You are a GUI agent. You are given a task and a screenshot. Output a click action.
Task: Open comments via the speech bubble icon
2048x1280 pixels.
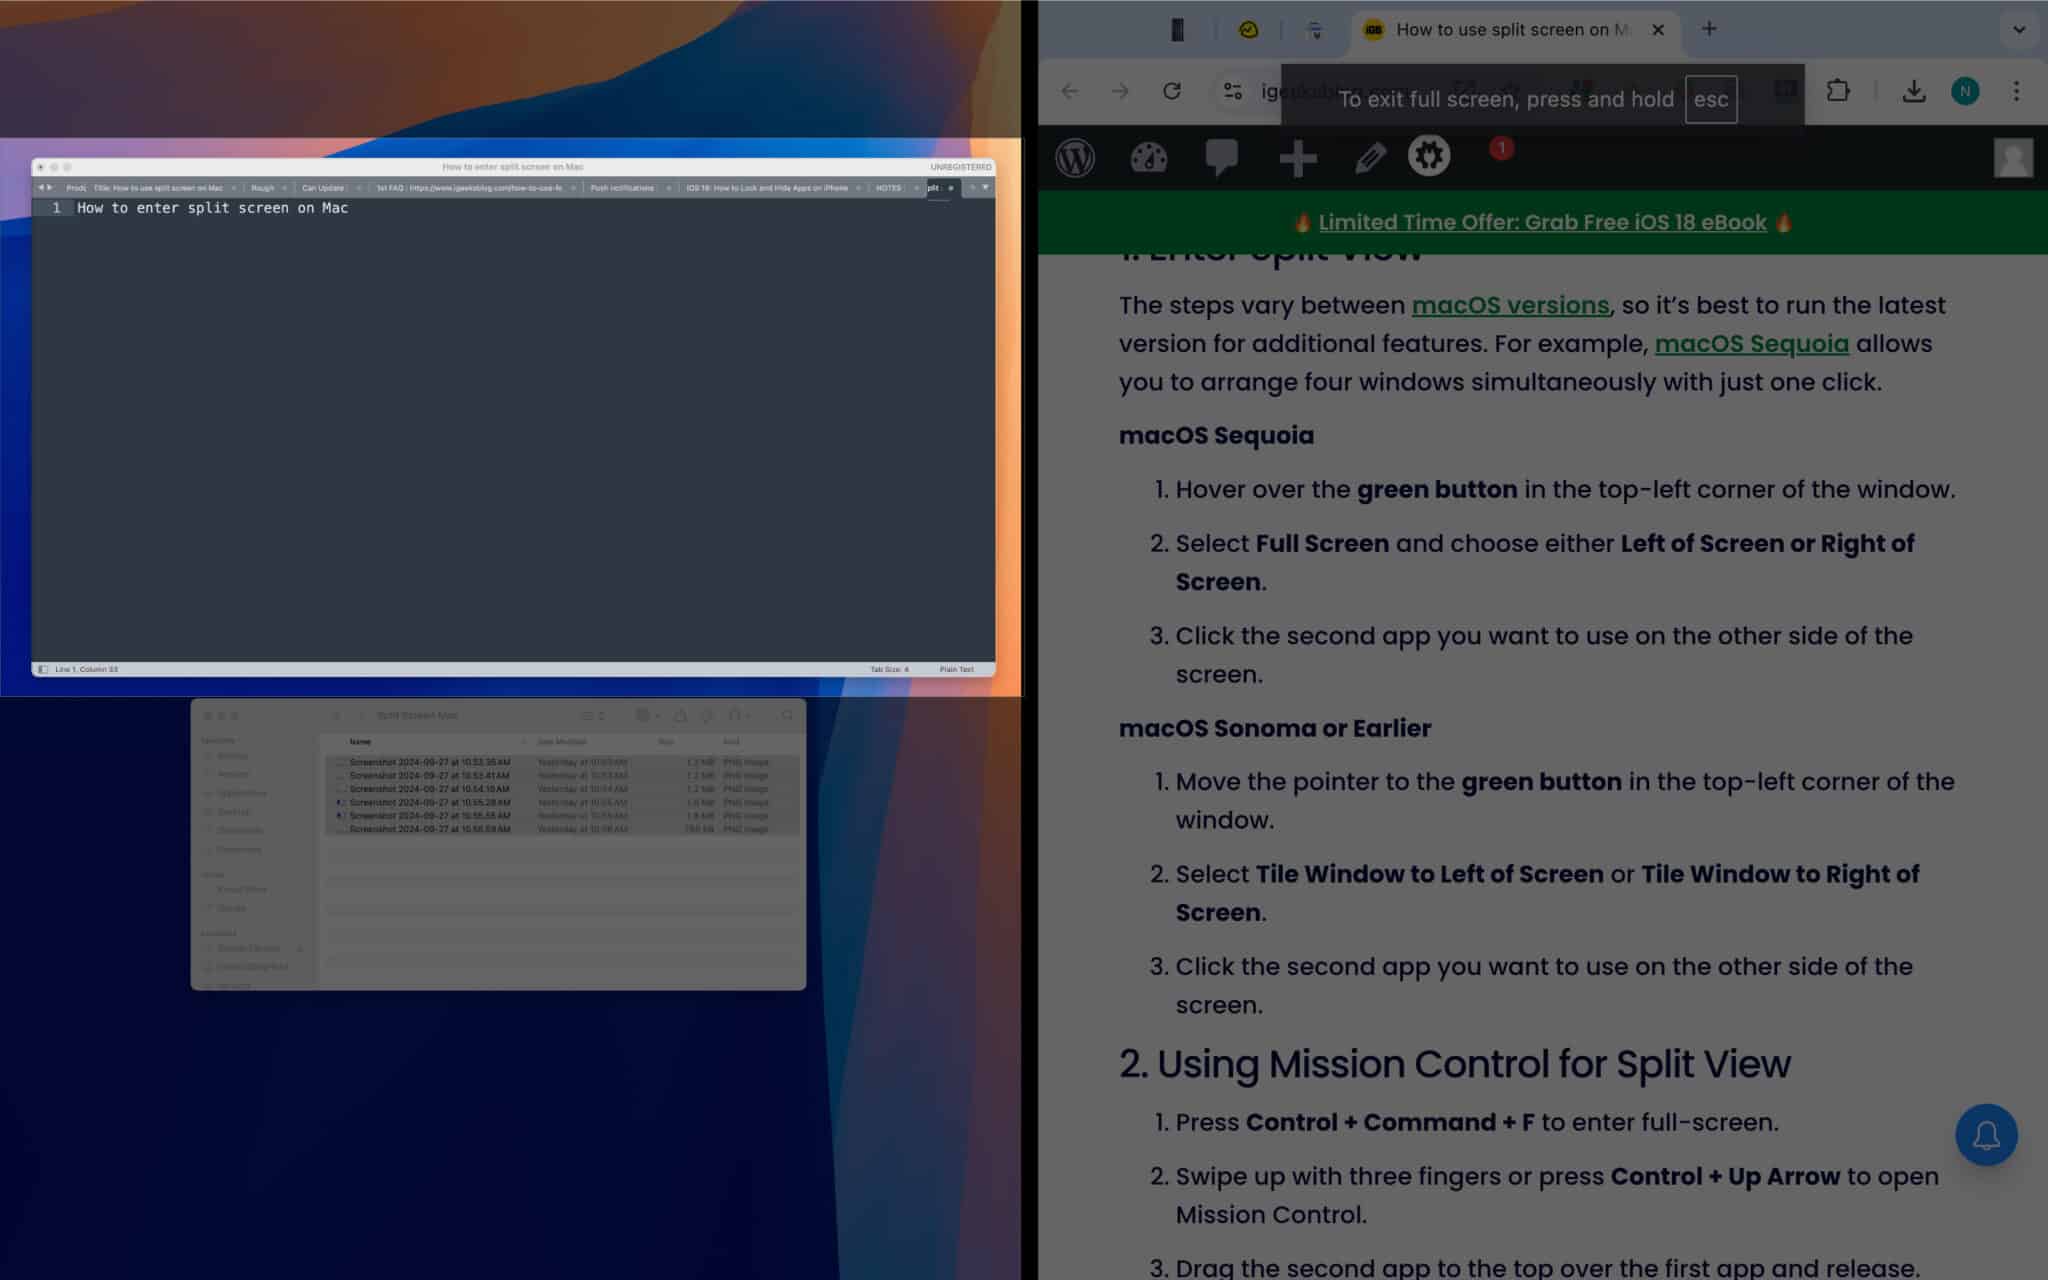tap(1222, 157)
